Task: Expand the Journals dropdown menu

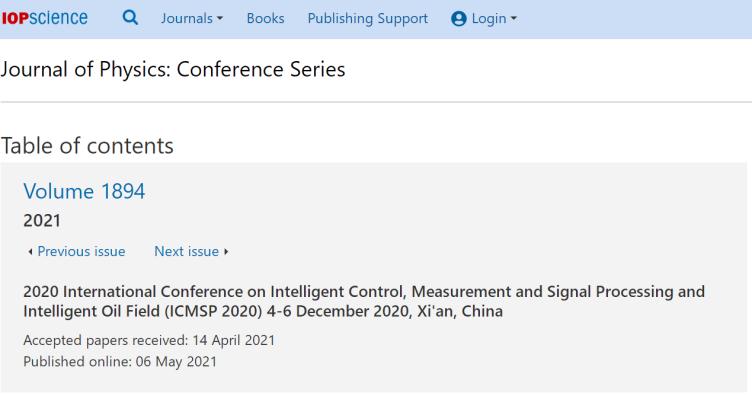Action: pyautogui.click(x=192, y=18)
